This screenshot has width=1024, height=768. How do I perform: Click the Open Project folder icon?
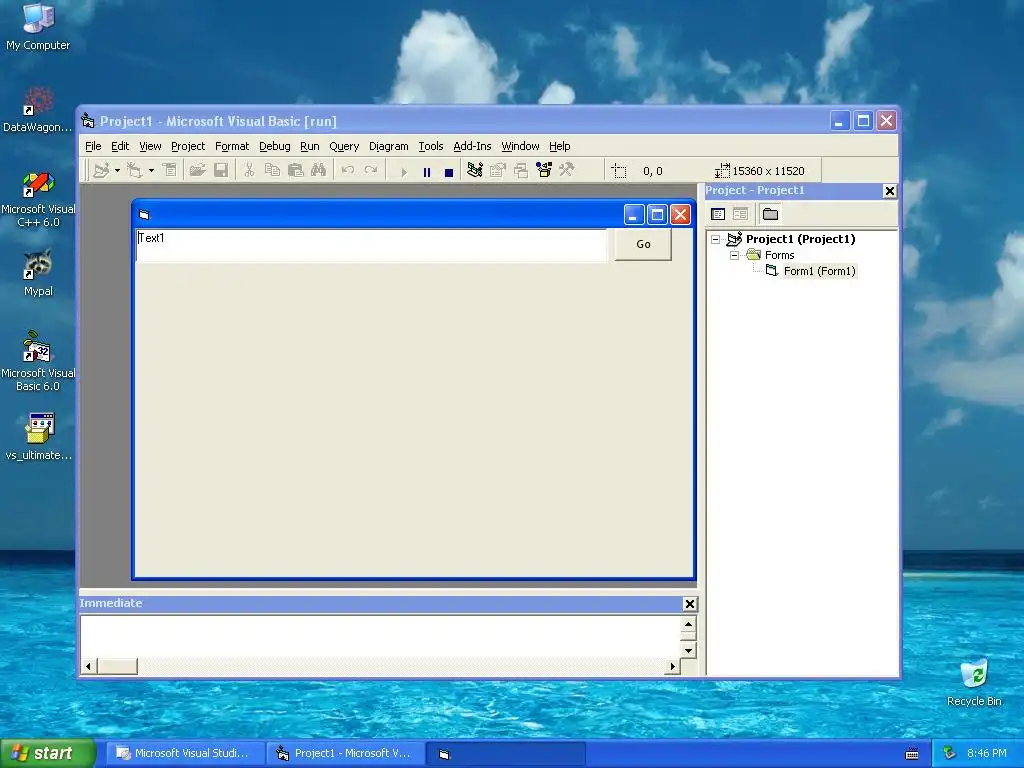pos(197,171)
